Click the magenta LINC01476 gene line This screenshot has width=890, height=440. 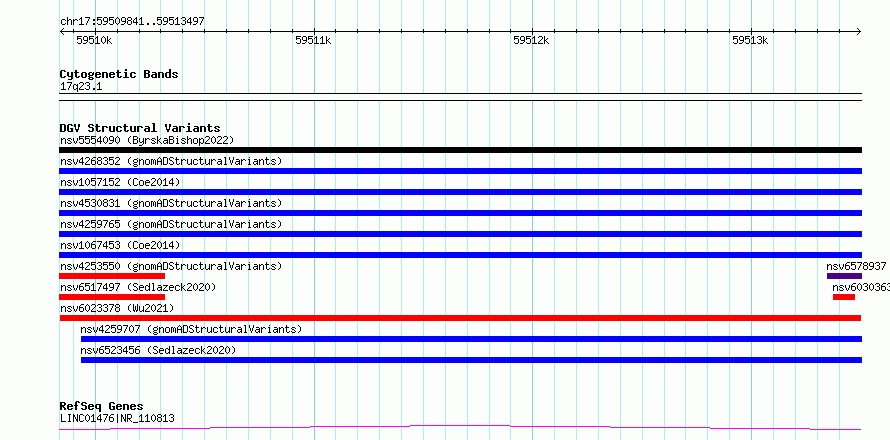click(x=460, y=427)
